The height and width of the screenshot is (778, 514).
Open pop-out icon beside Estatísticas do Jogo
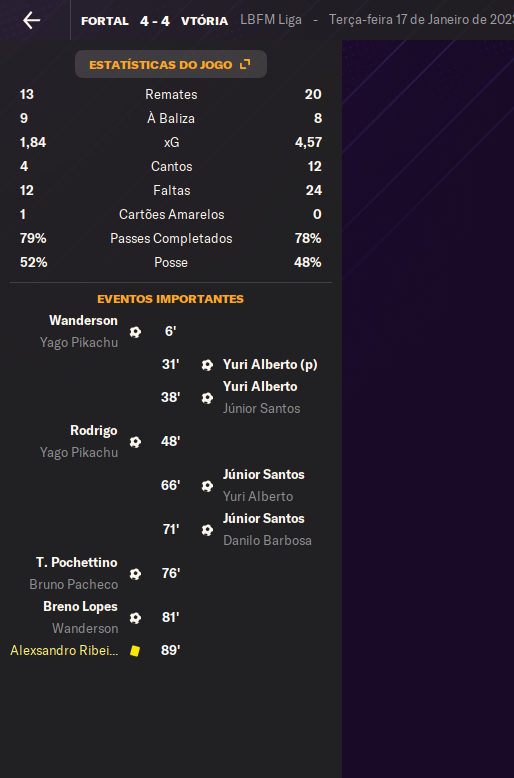(x=245, y=64)
